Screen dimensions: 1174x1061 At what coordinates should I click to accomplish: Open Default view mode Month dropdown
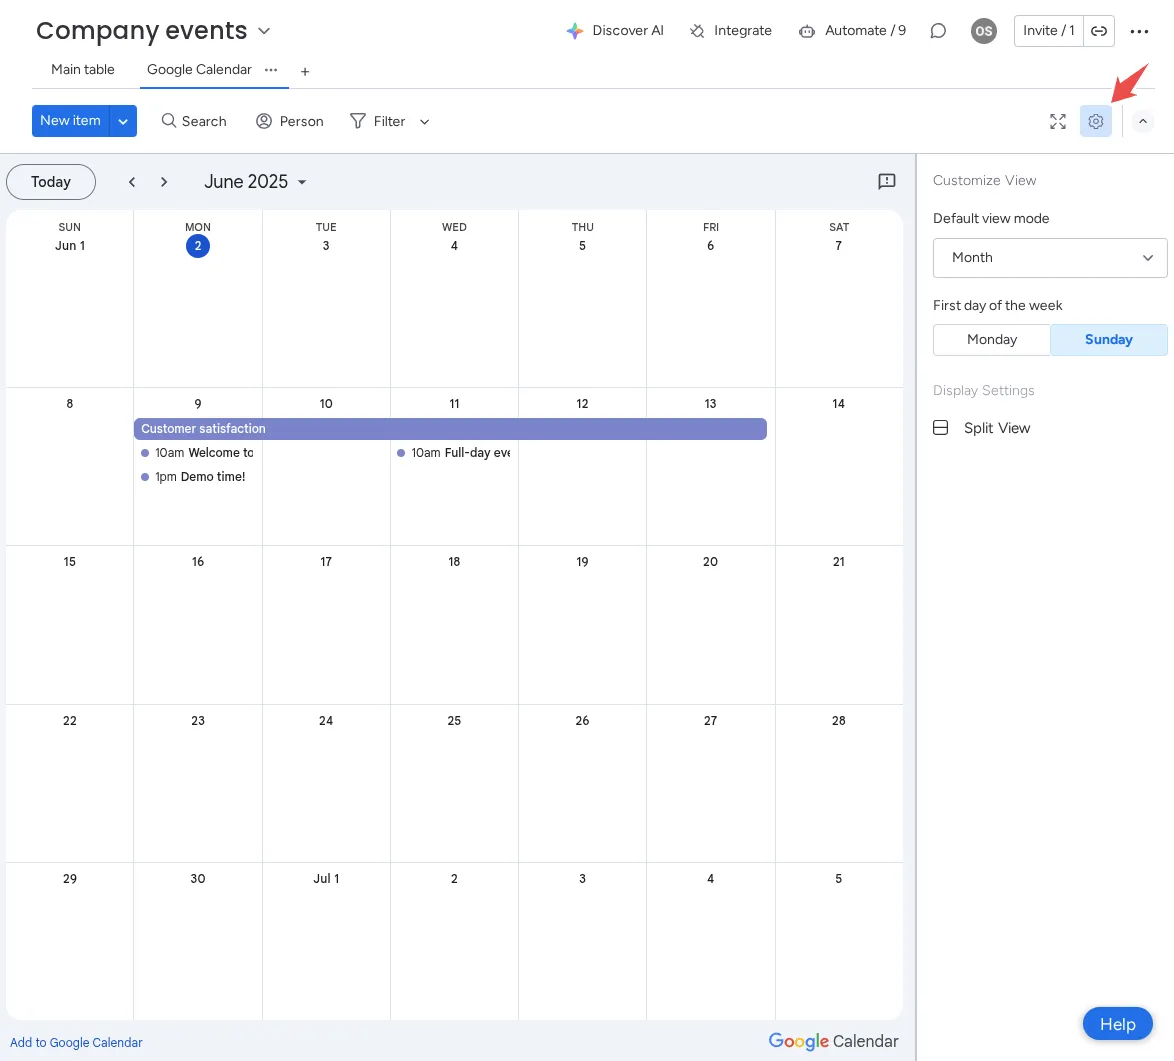1050,258
